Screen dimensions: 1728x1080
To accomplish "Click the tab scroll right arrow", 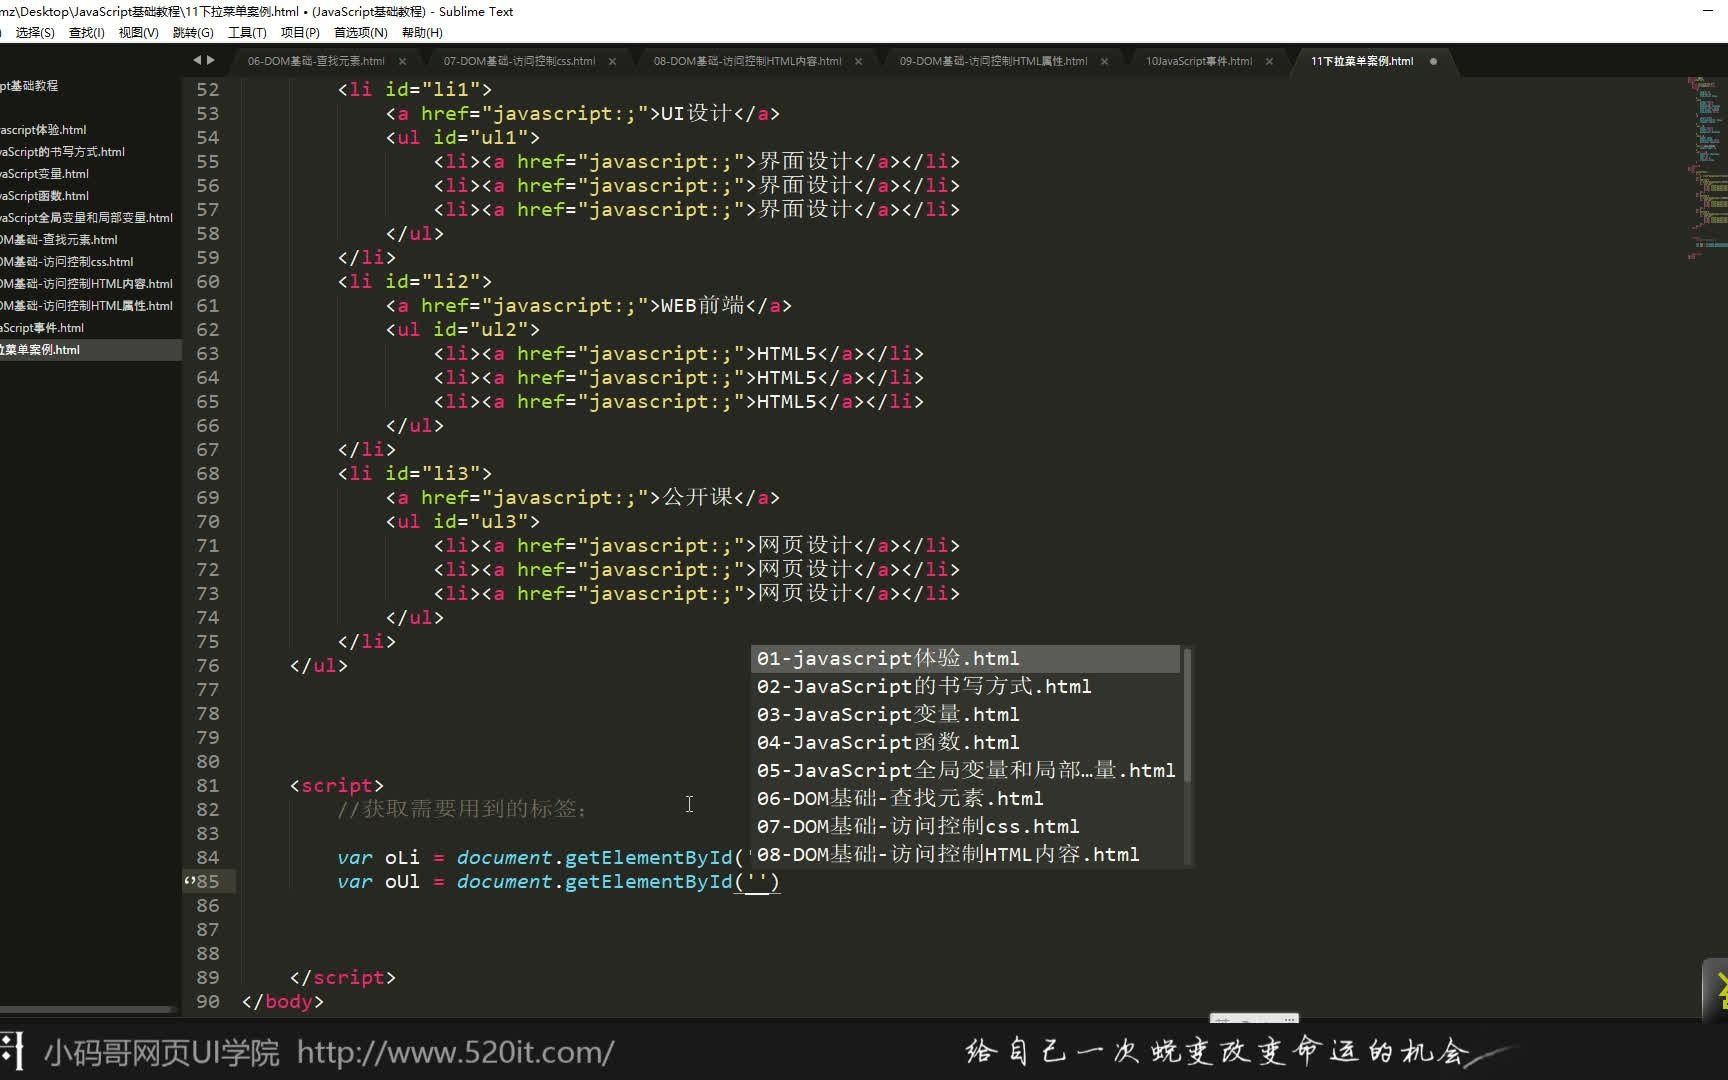I will pyautogui.click(x=210, y=60).
